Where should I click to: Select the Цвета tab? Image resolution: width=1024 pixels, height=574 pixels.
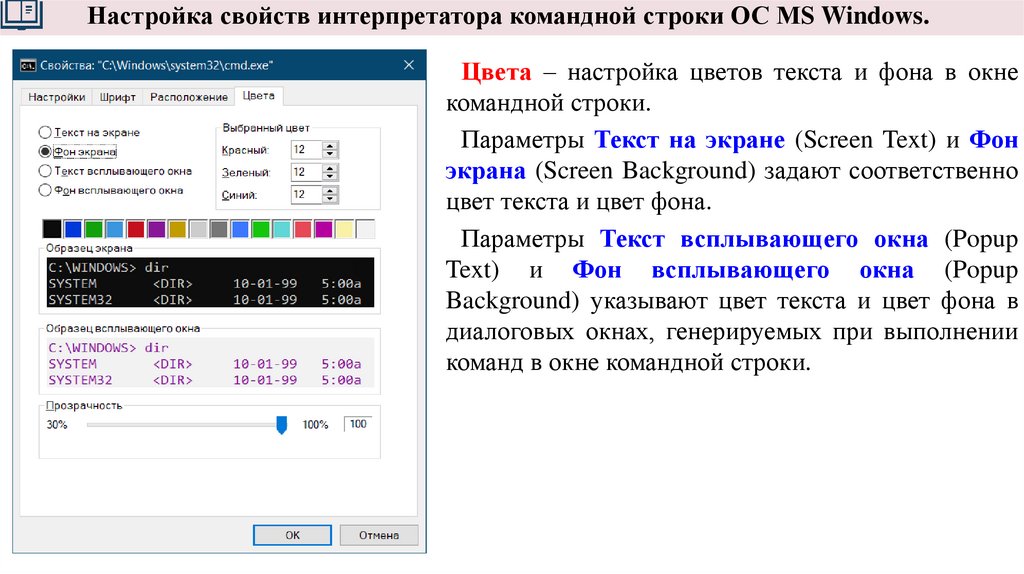259,96
